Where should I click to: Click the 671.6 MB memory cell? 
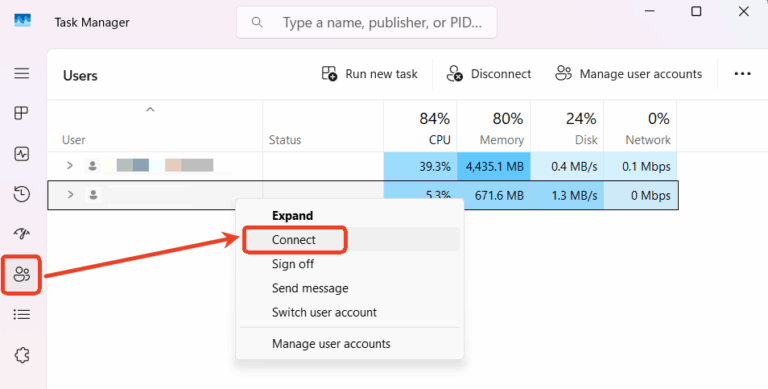(x=494, y=195)
